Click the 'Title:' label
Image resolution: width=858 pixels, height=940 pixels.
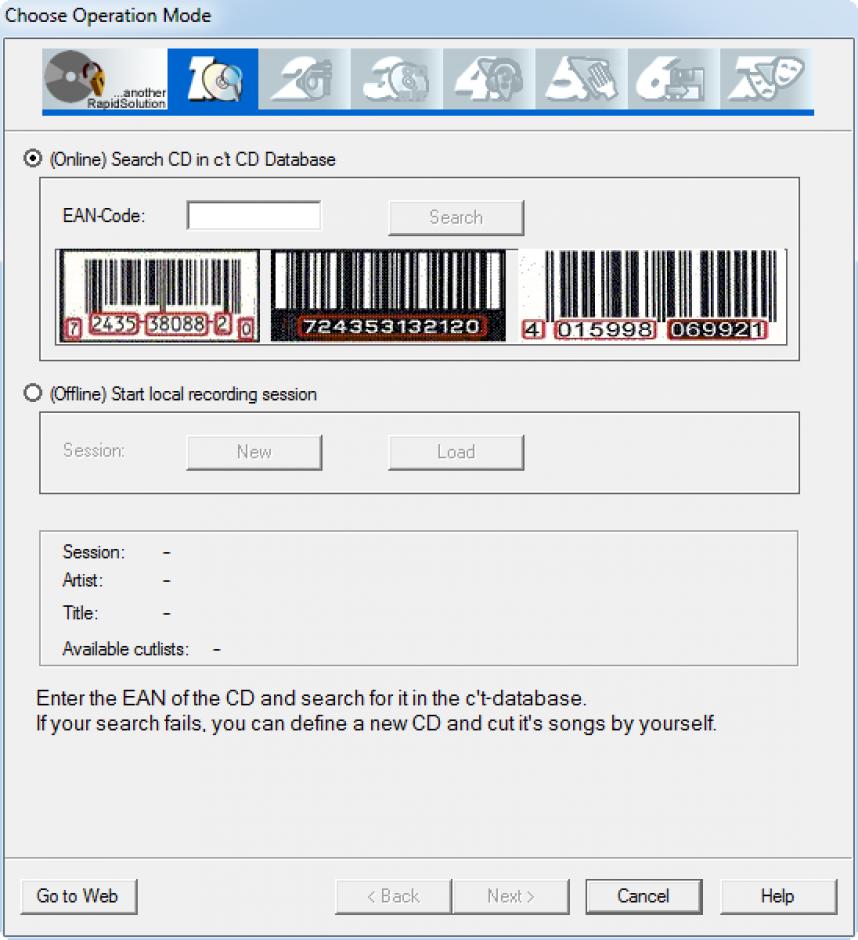tap(80, 613)
